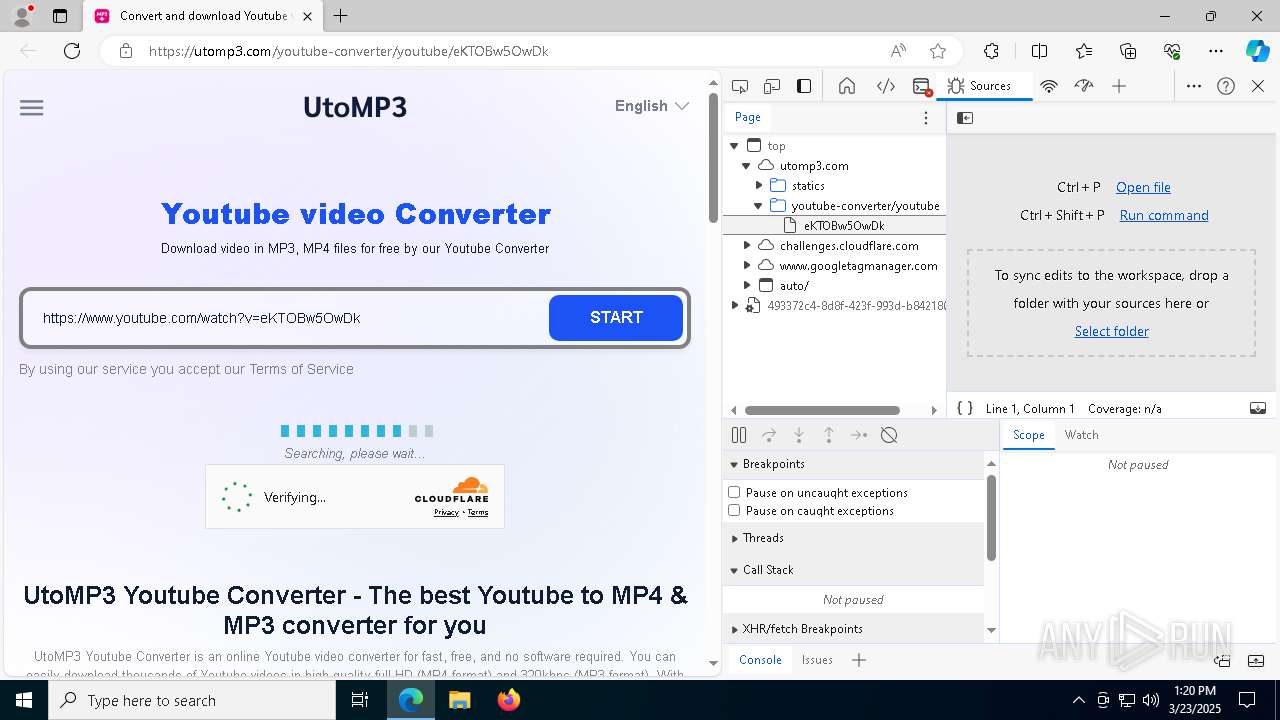Open the DevTools Welcome home tab
Image resolution: width=1280 pixels, height=720 pixels.
[x=847, y=86]
